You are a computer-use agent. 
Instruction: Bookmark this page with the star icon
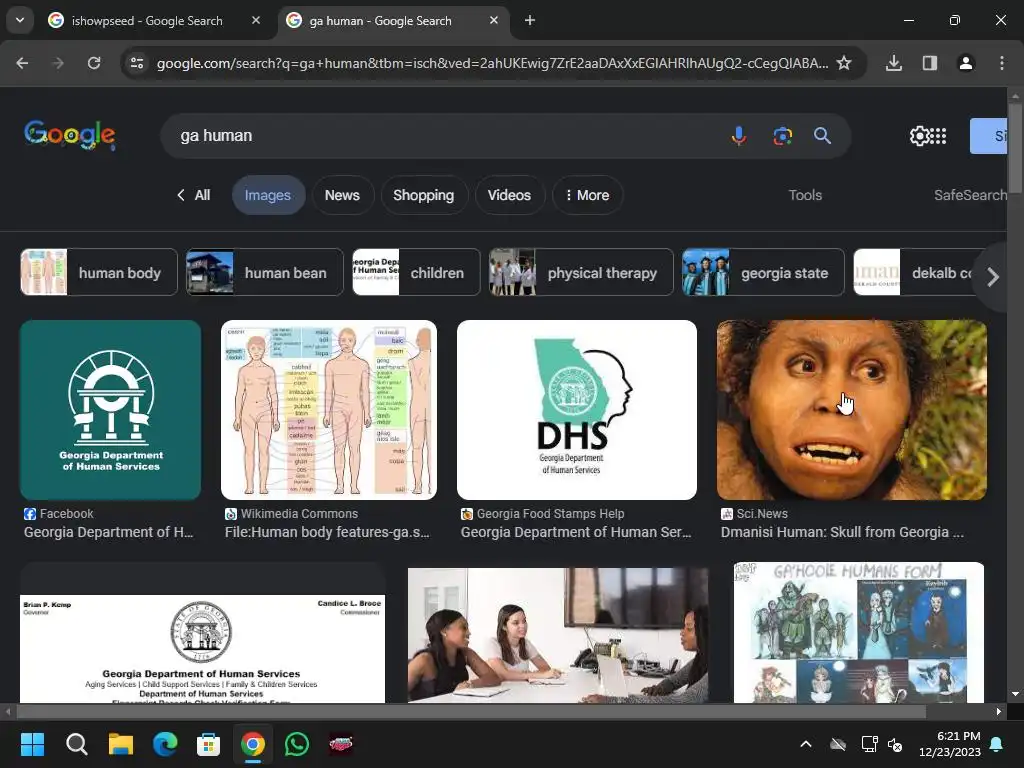(x=844, y=63)
